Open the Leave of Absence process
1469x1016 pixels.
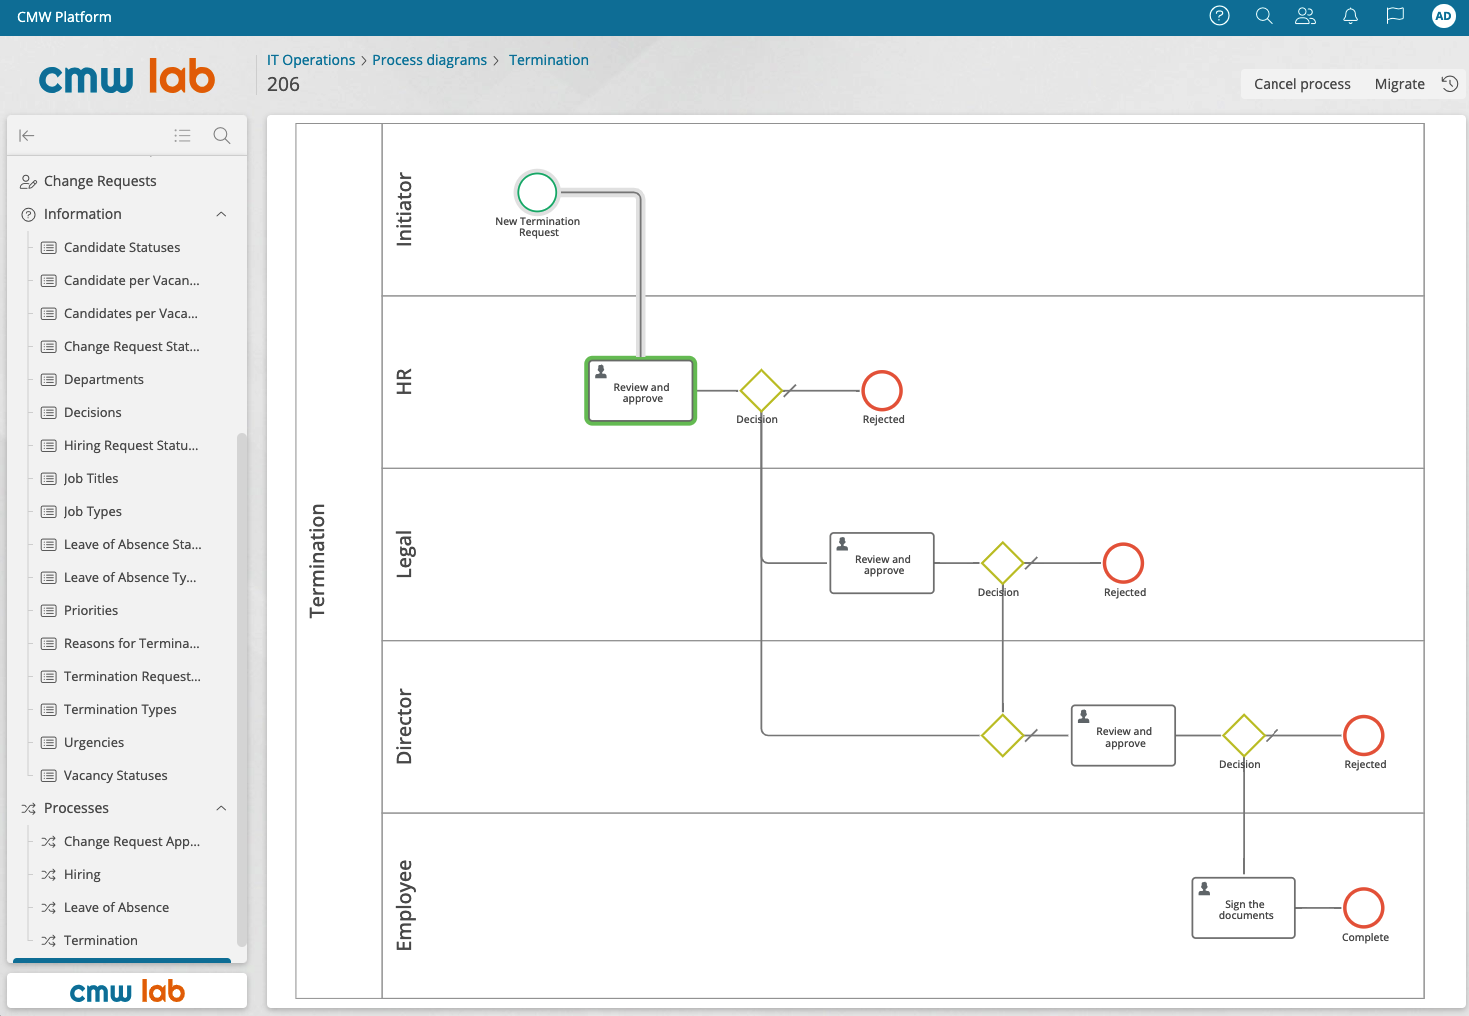pyautogui.click(x=116, y=907)
